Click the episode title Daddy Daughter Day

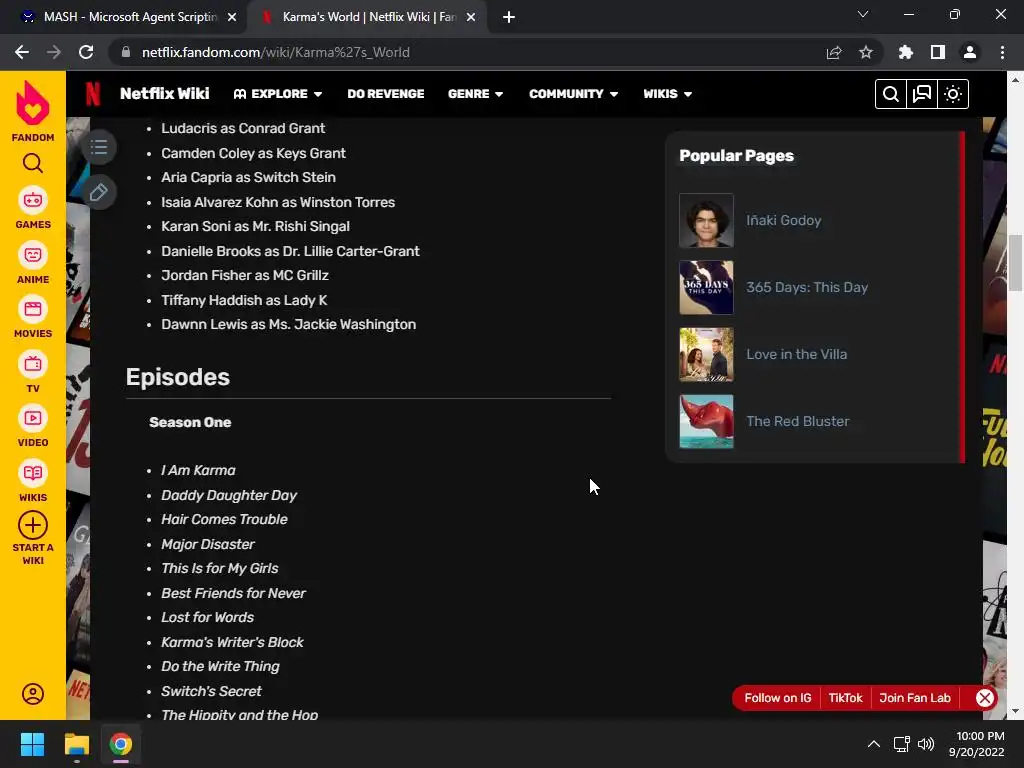click(x=229, y=495)
